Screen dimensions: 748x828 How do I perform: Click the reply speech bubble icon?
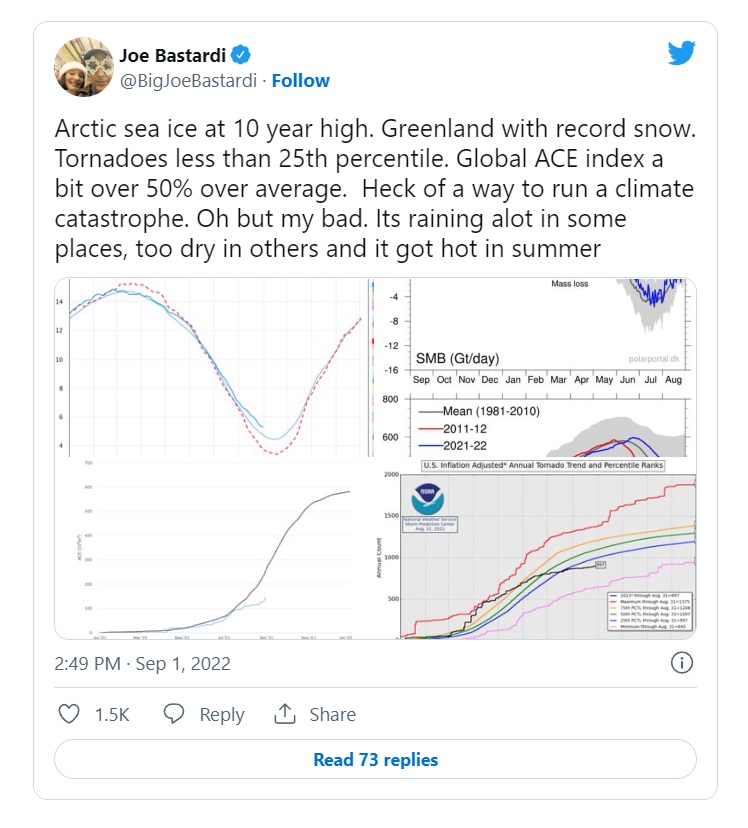click(174, 714)
